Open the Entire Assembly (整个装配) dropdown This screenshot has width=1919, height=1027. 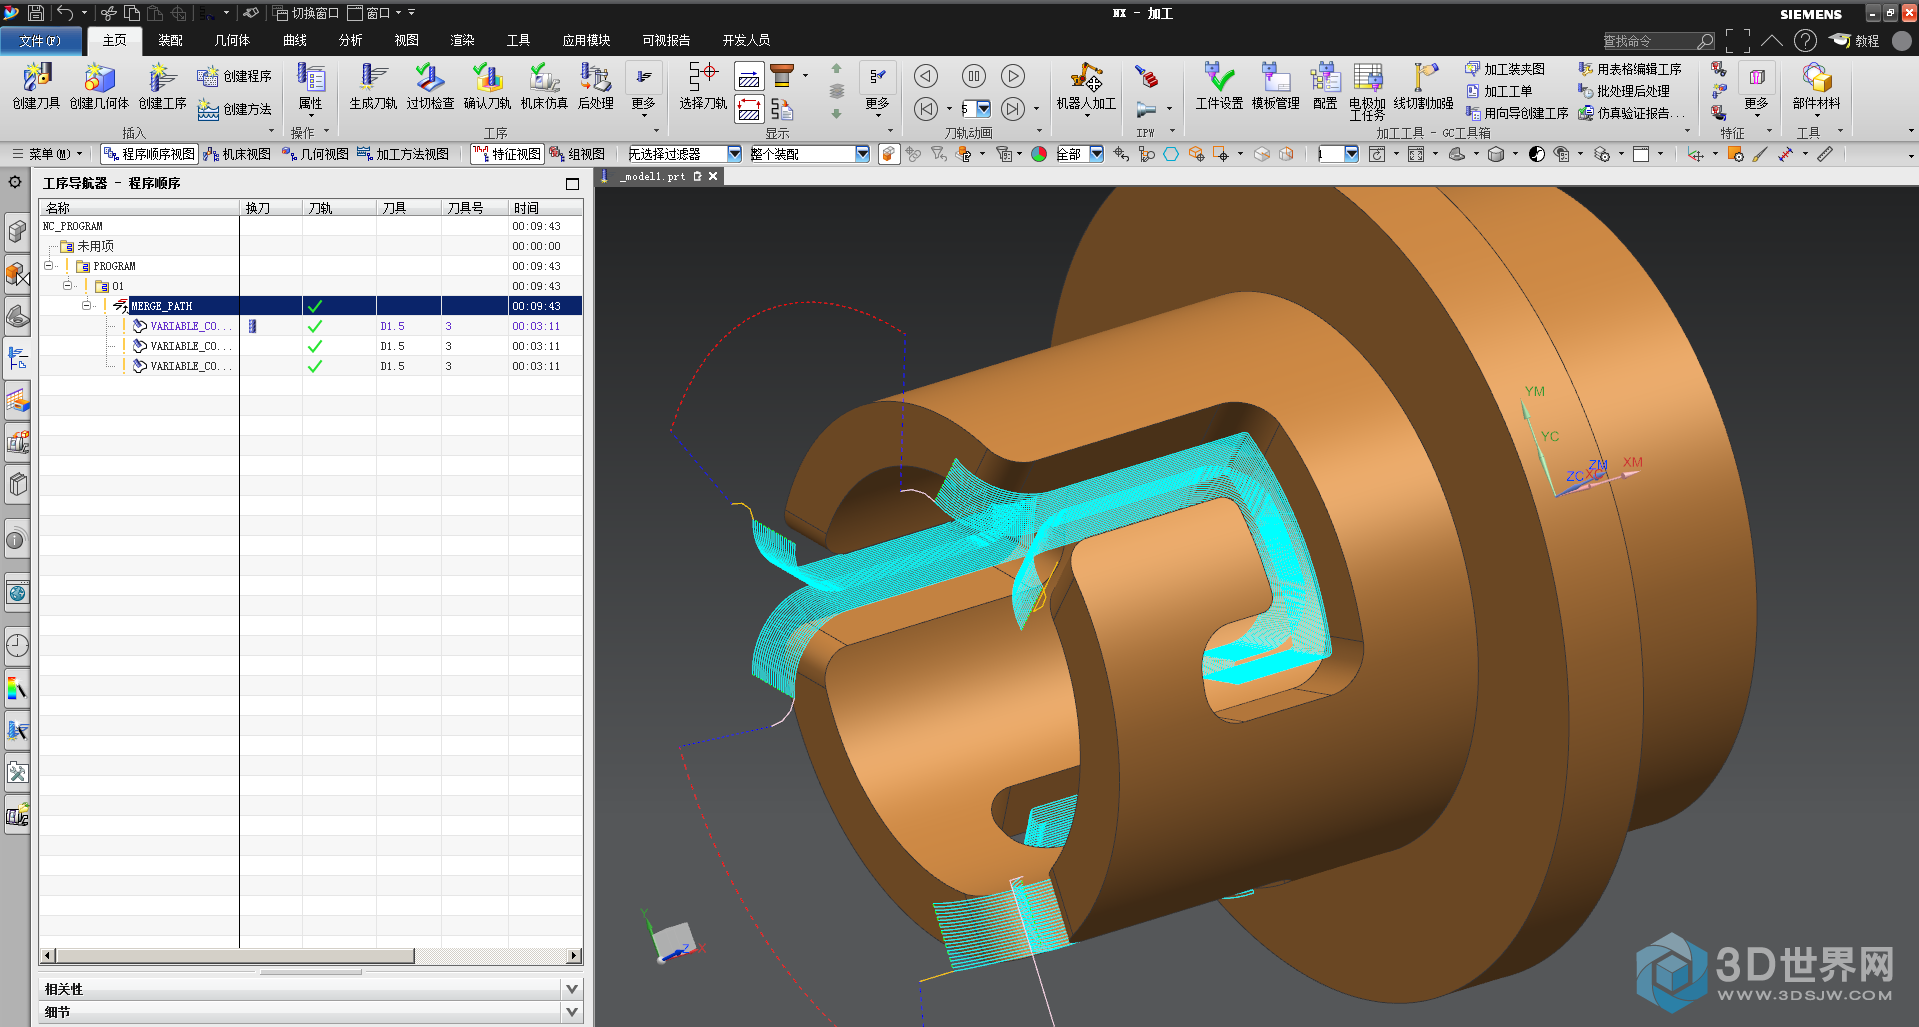[862, 154]
